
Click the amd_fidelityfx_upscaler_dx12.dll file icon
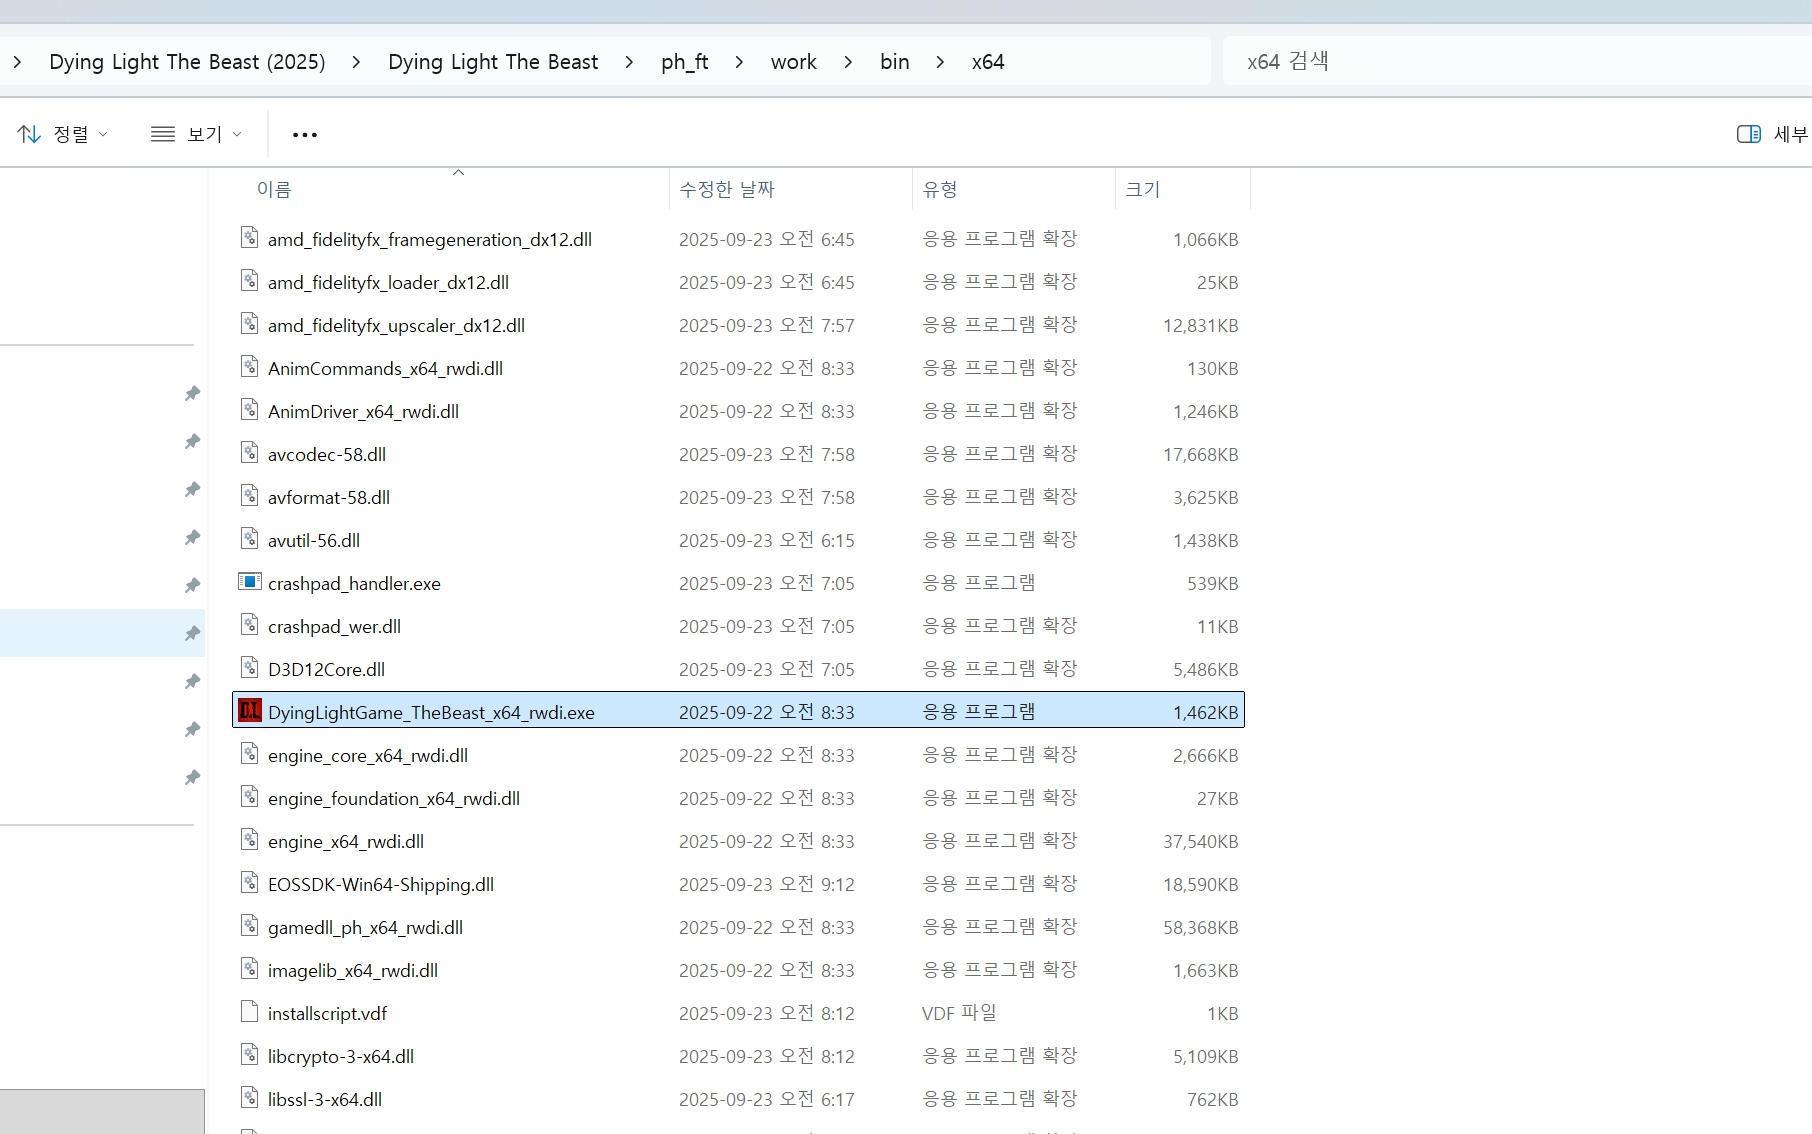point(249,324)
